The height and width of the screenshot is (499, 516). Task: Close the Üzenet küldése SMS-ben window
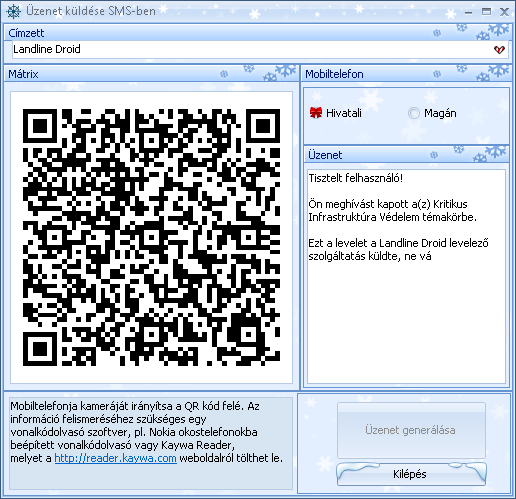click(504, 12)
